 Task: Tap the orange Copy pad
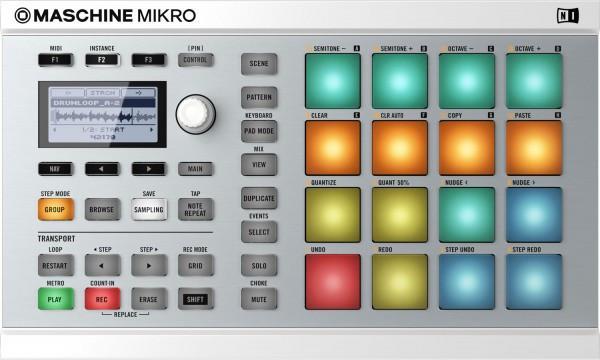click(x=467, y=148)
